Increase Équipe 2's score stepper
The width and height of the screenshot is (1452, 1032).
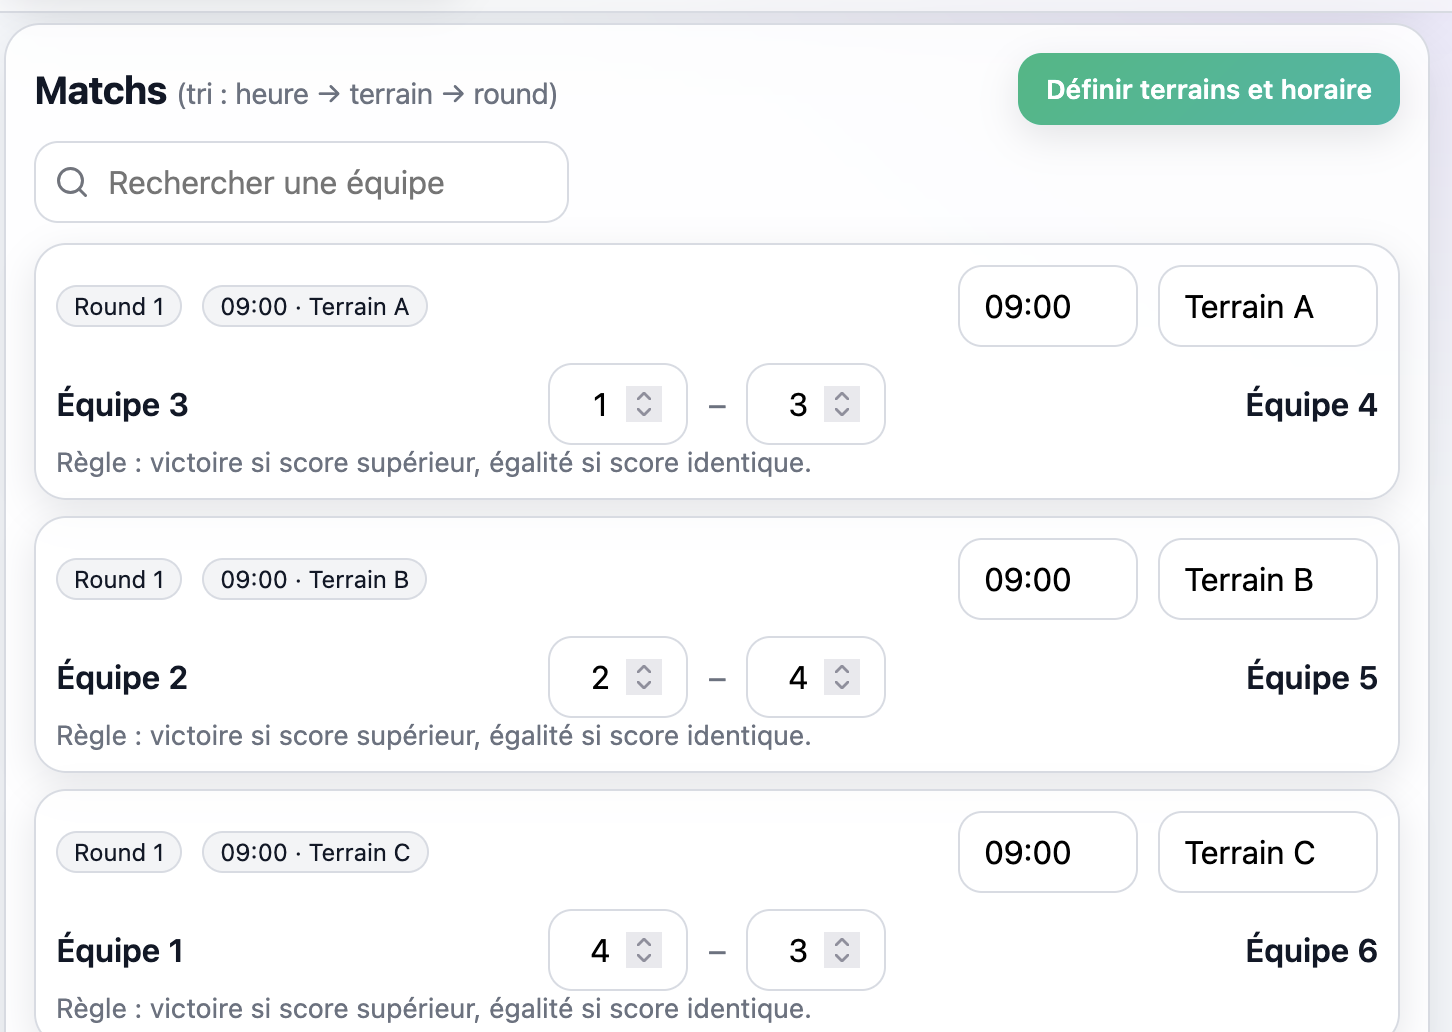coord(646,668)
